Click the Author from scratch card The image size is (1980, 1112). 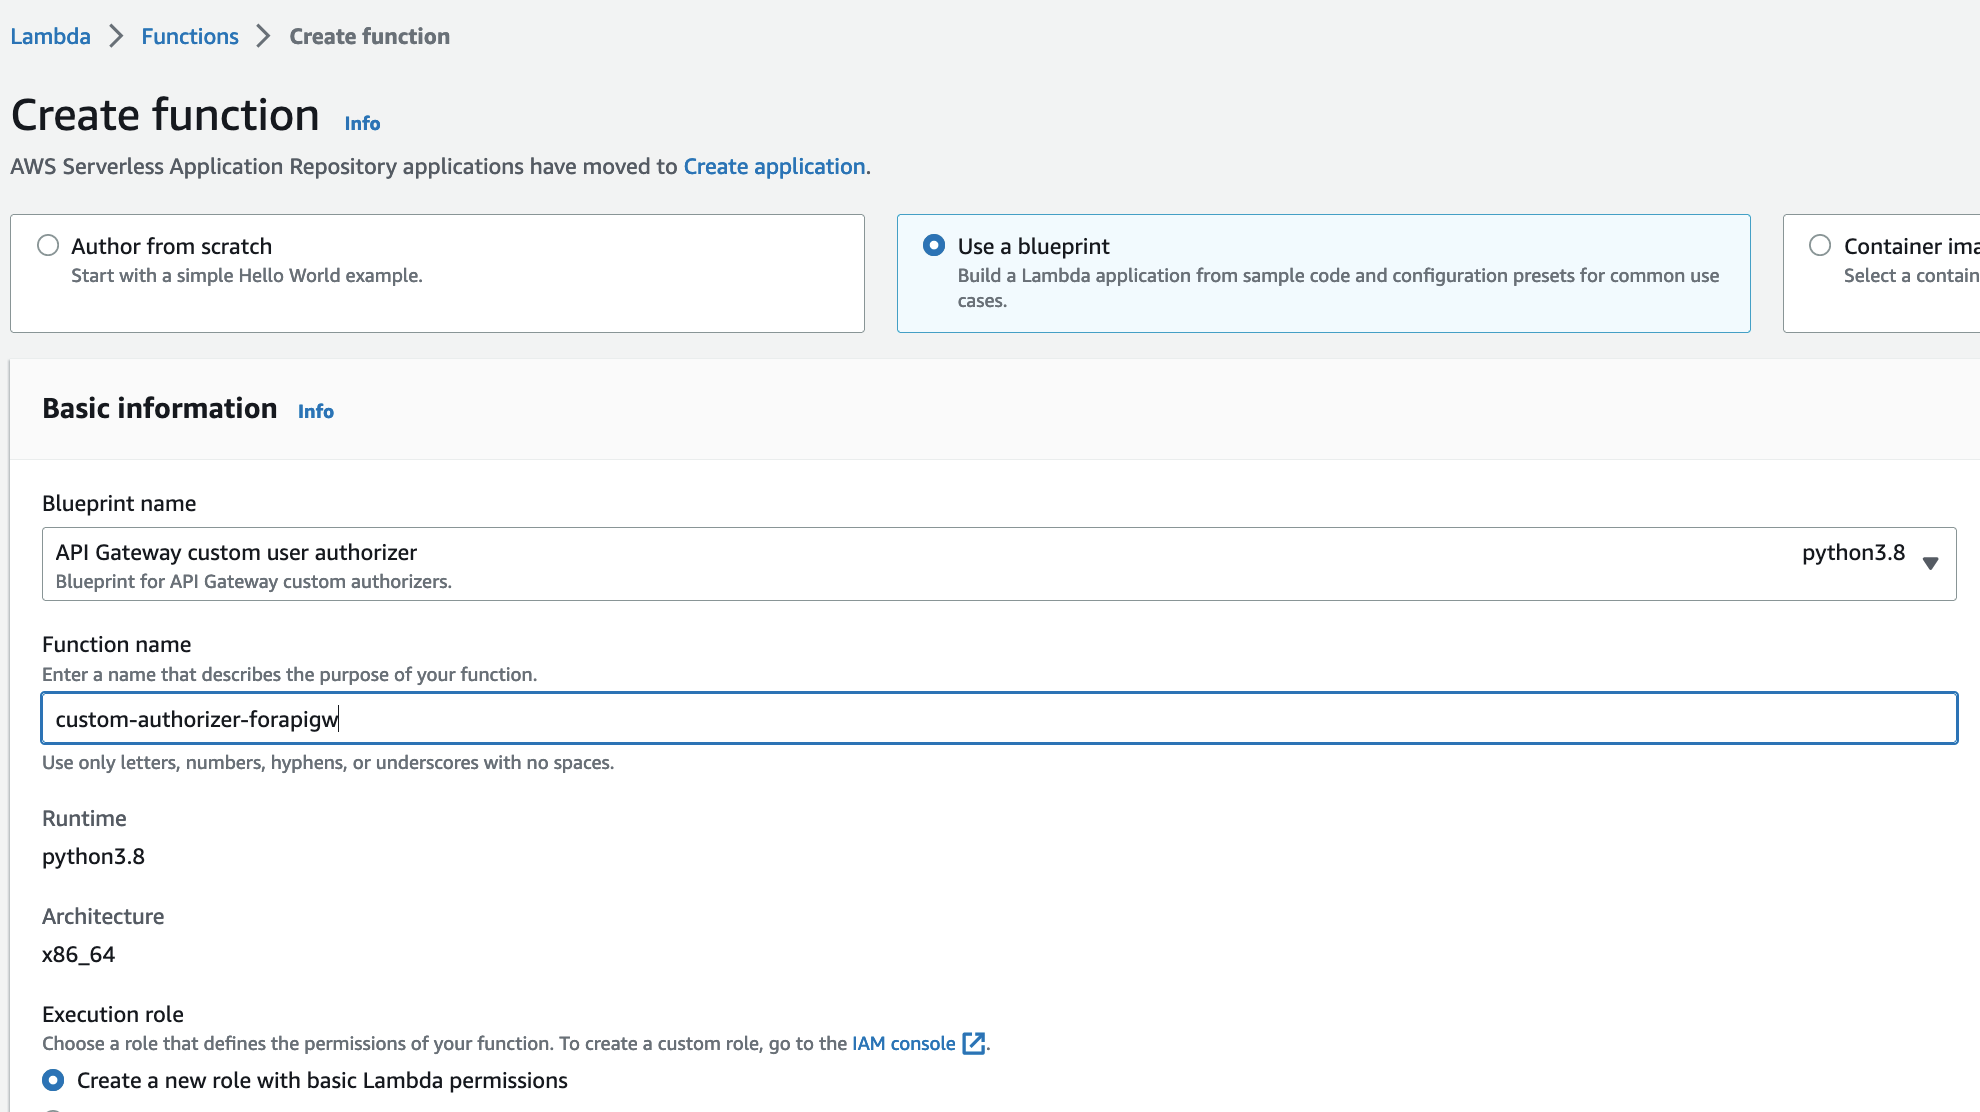tap(437, 273)
